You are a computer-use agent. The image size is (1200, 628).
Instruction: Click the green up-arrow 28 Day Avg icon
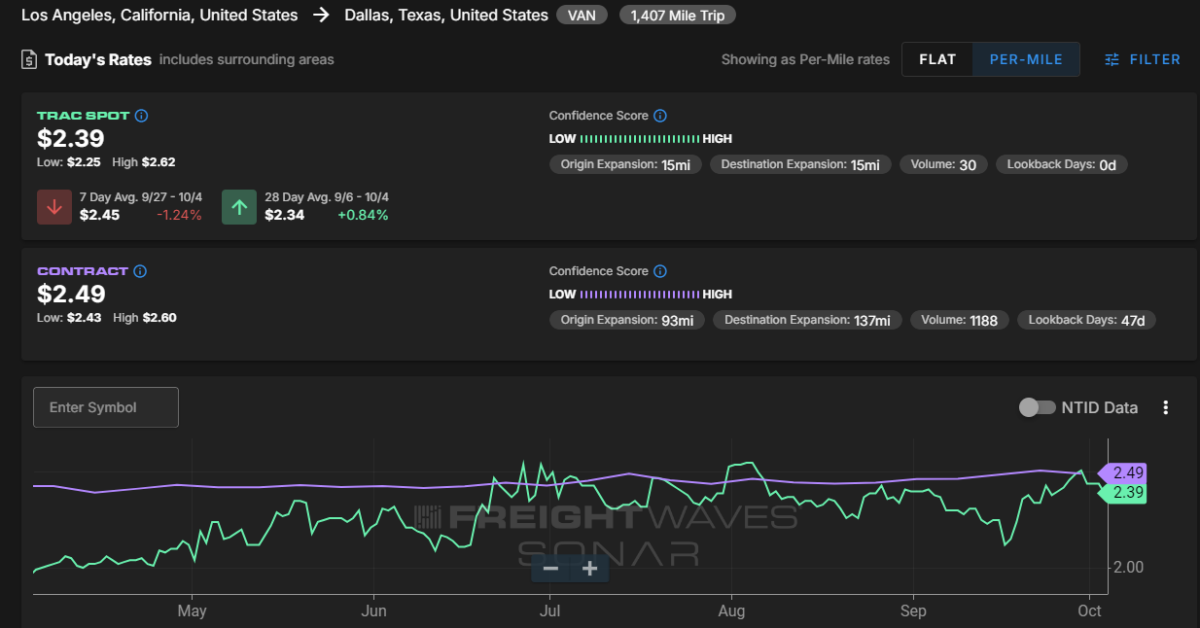click(239, 207)
